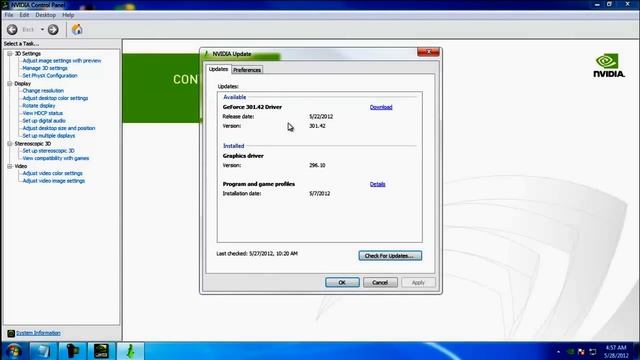
Task: Select View HDCP status
Action: 42,113
